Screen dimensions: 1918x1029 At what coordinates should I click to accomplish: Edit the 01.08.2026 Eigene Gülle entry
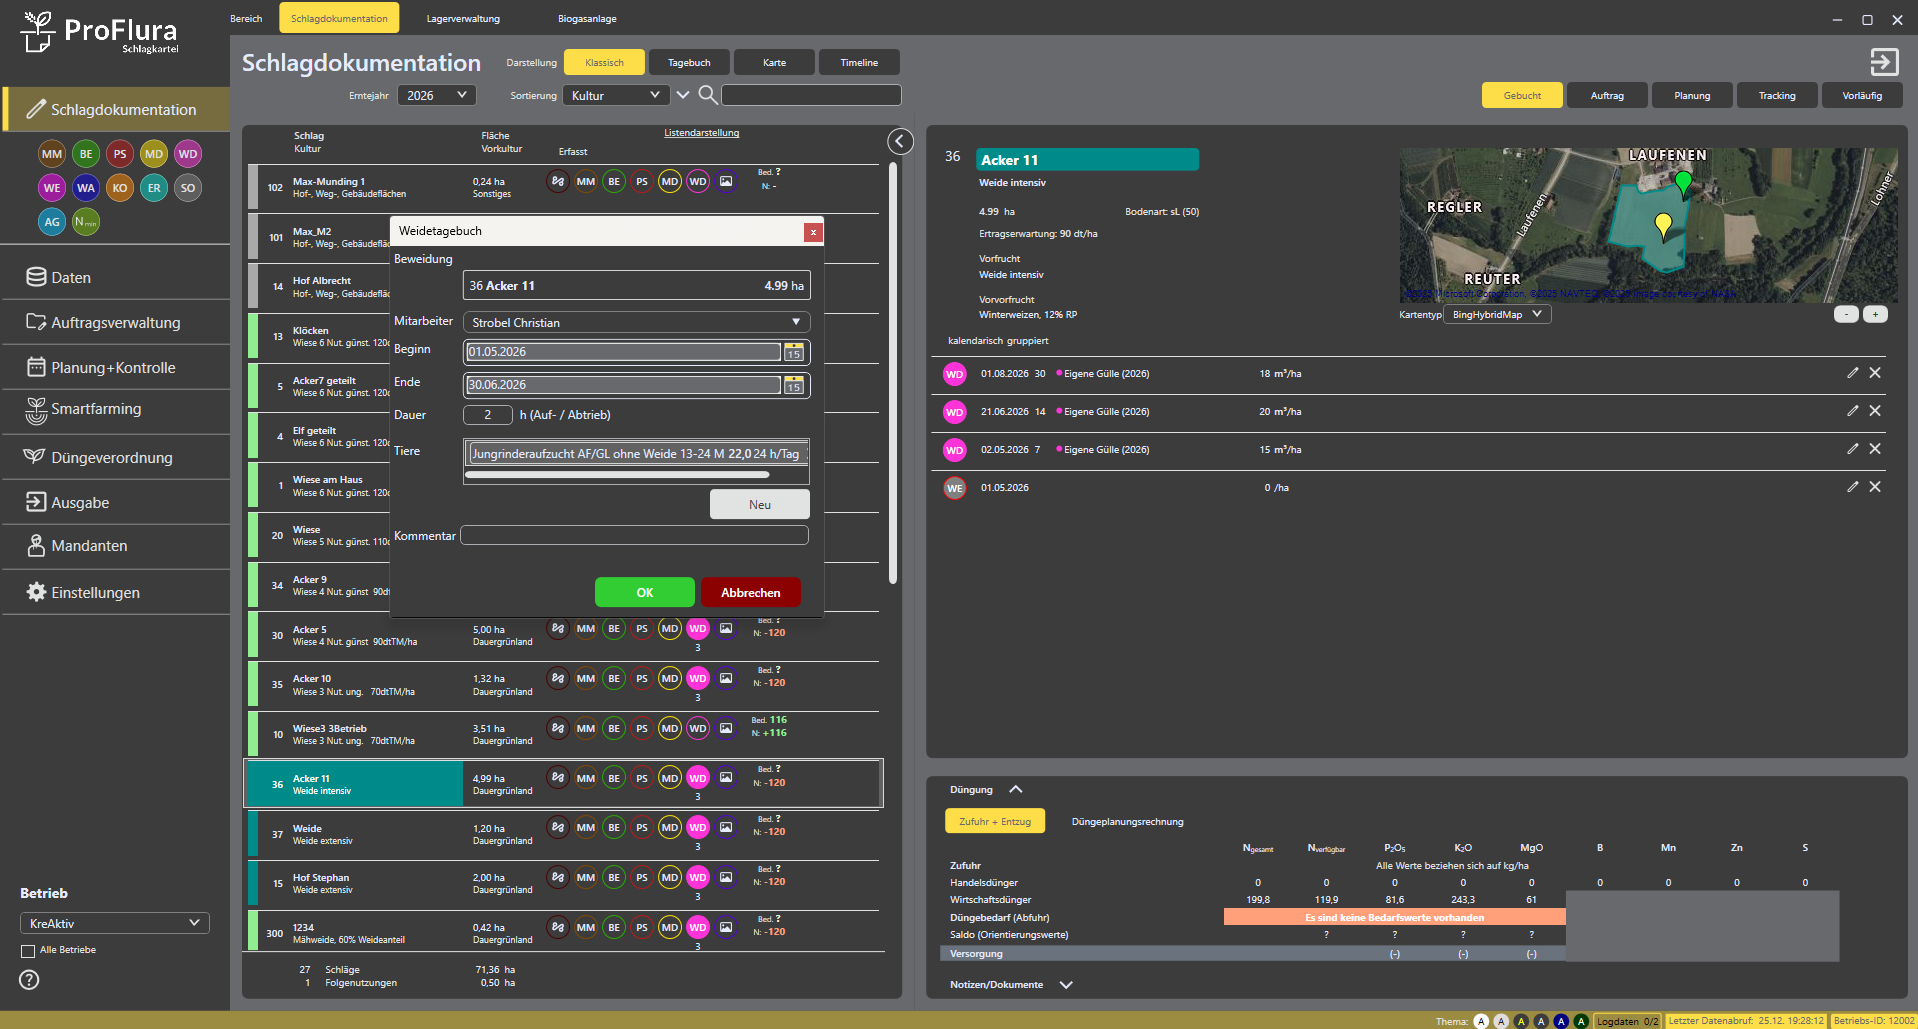(1852, 373)
